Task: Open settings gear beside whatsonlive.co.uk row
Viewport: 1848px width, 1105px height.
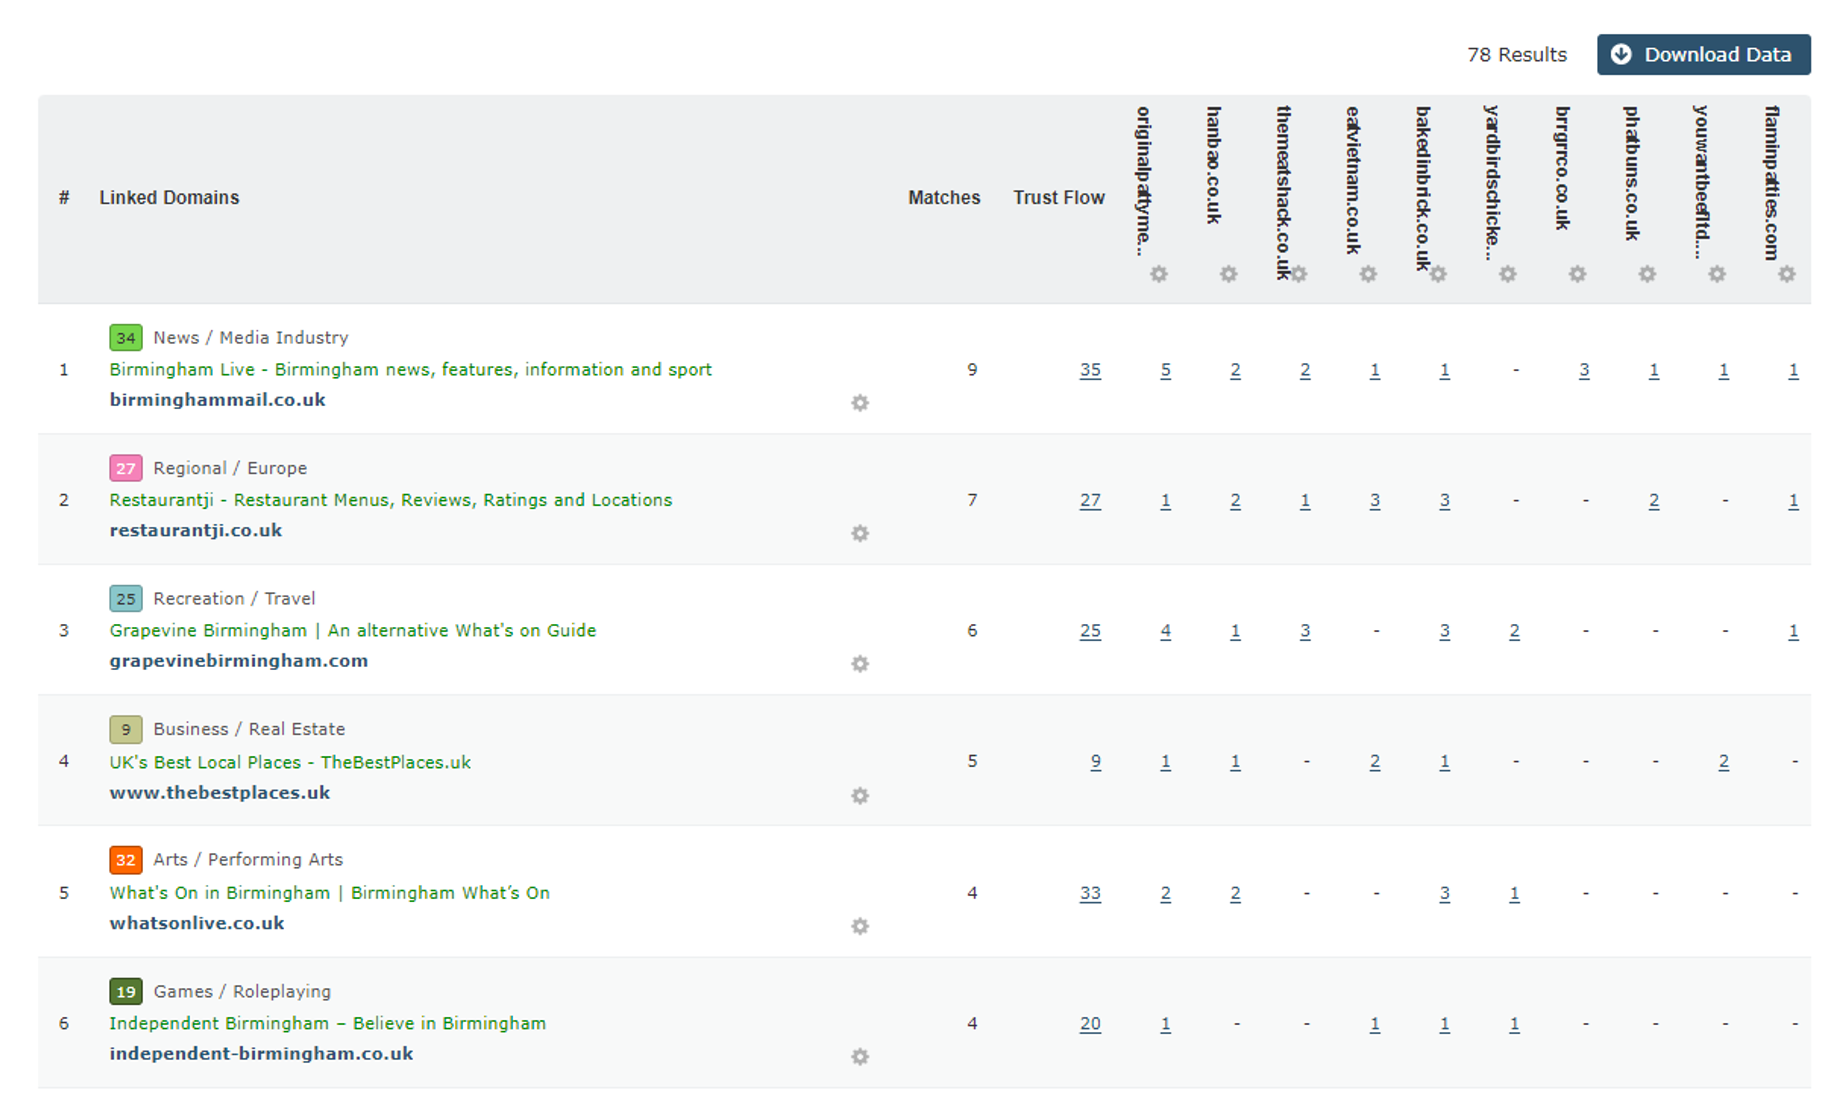Action: pyautogui.click(x=859, y=927)
